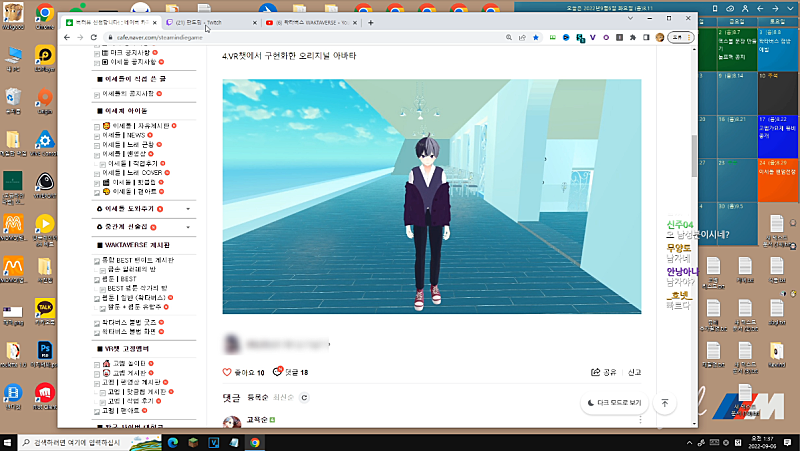The image size is (800, 451).
Task: Click the 신고 report link
Action: point(634,372)
